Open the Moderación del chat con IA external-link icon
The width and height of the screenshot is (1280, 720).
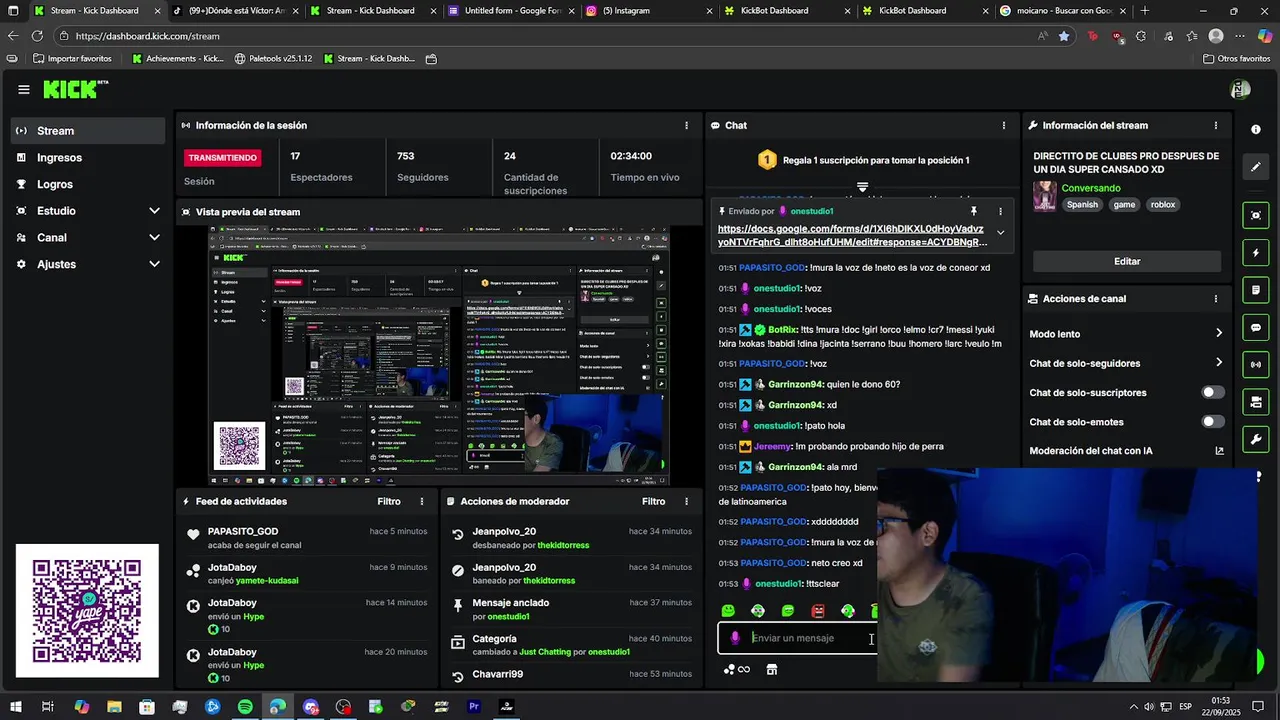pyautogui.click(x=1219, y=451)
